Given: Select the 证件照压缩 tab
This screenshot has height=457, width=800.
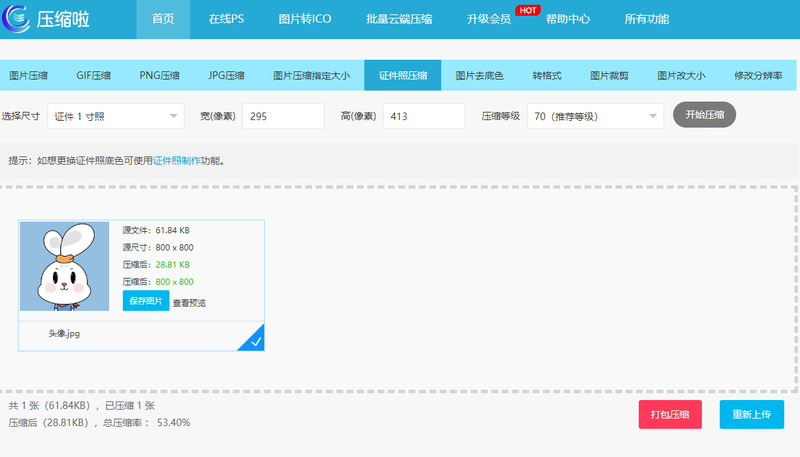Looking at the screenshot, I should pos(403,75).
